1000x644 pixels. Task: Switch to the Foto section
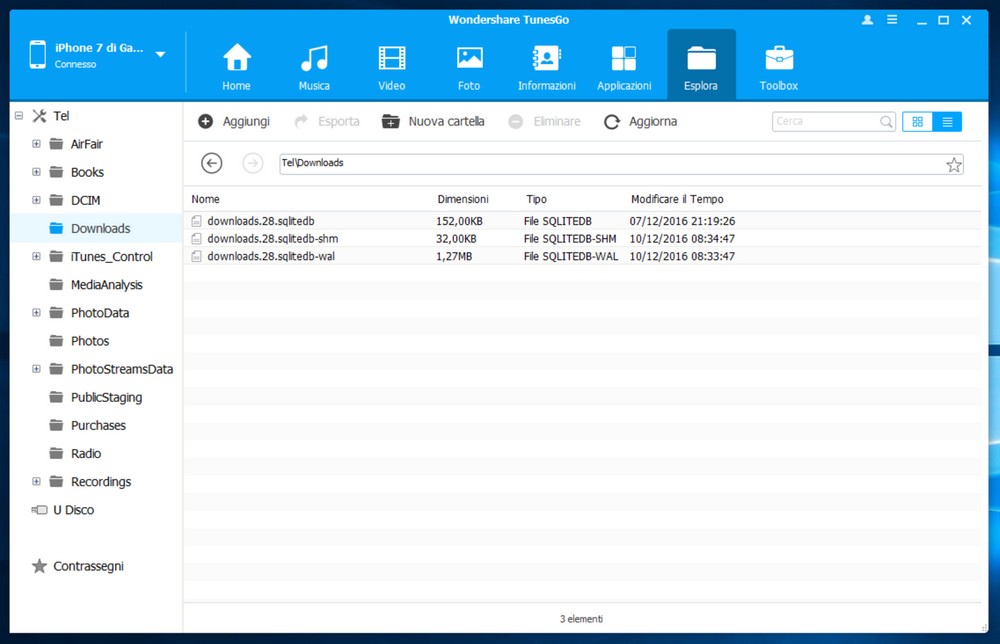click(469, 66)
